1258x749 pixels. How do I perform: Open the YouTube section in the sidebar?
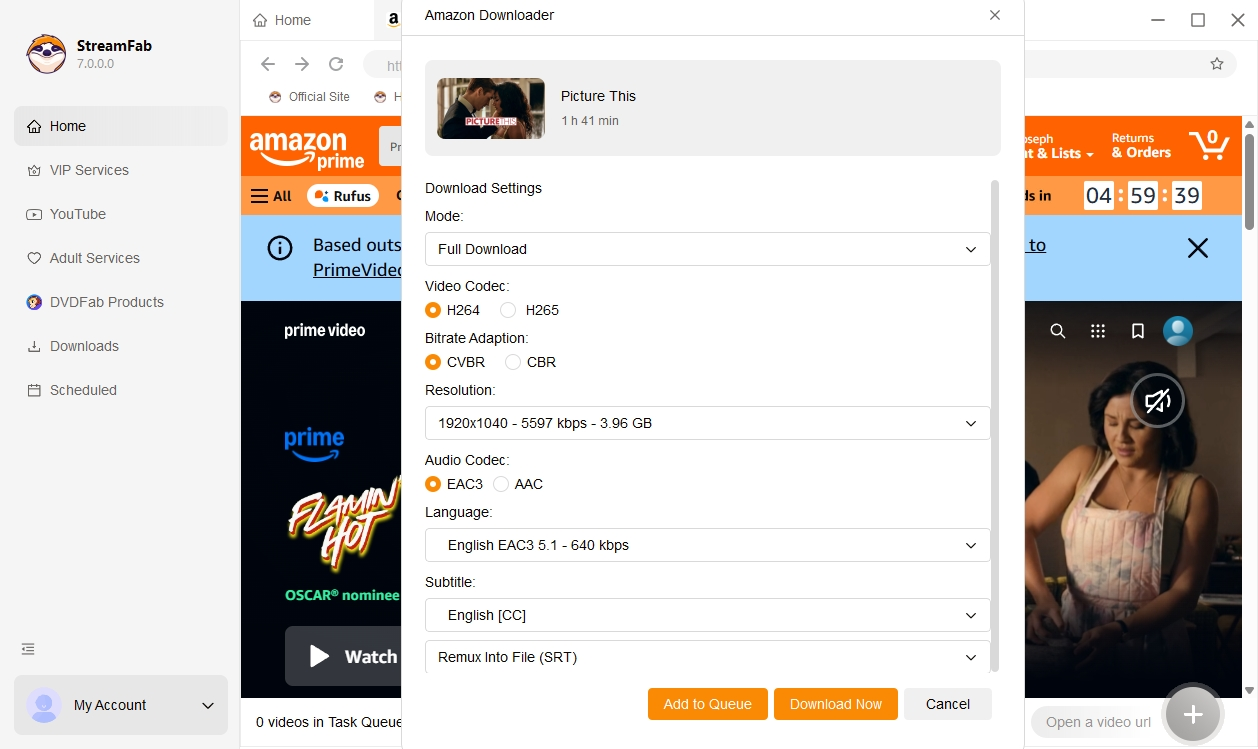[x=77, y=214]
